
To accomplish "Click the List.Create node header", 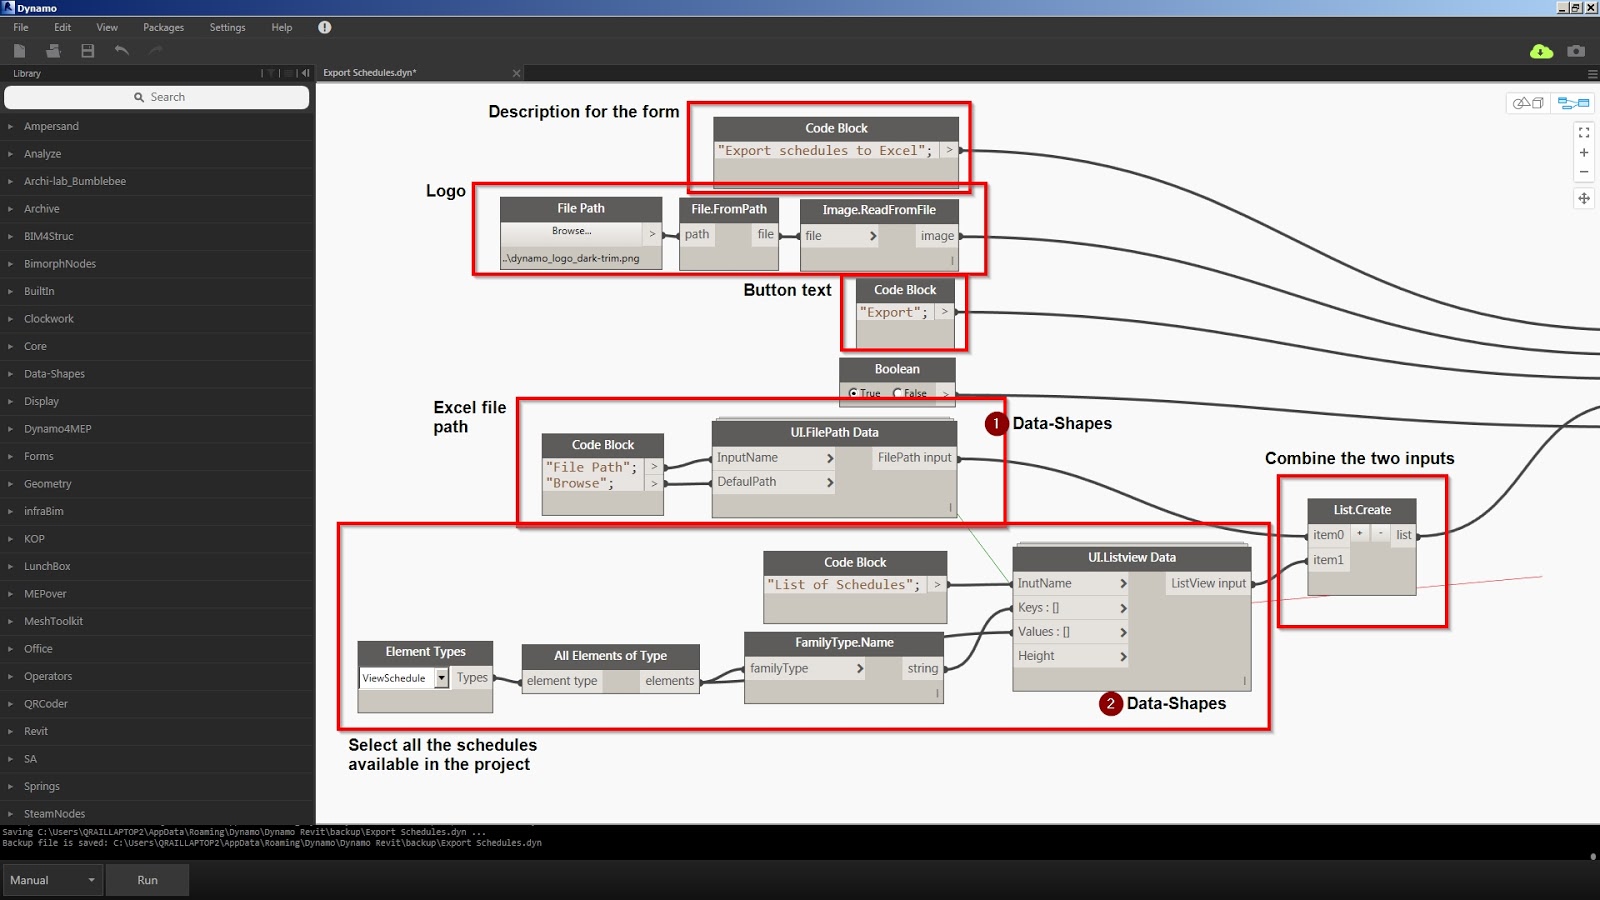I will coord(1362,510).
